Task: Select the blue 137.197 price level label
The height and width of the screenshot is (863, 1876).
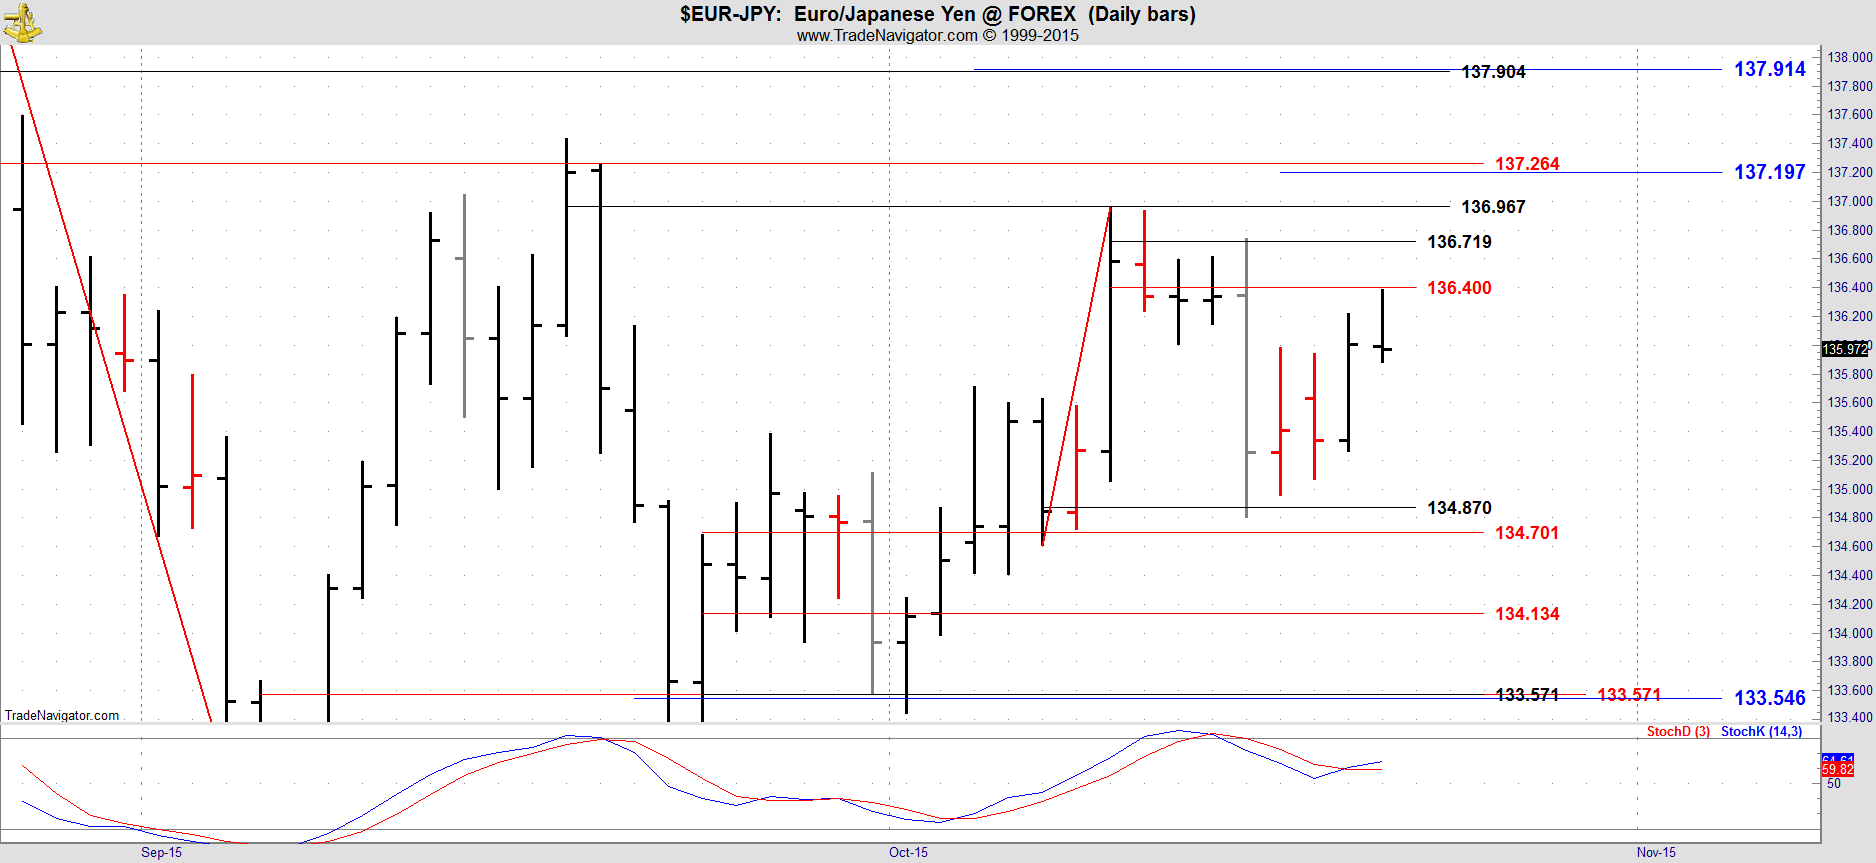Action: pos(1769,172)
